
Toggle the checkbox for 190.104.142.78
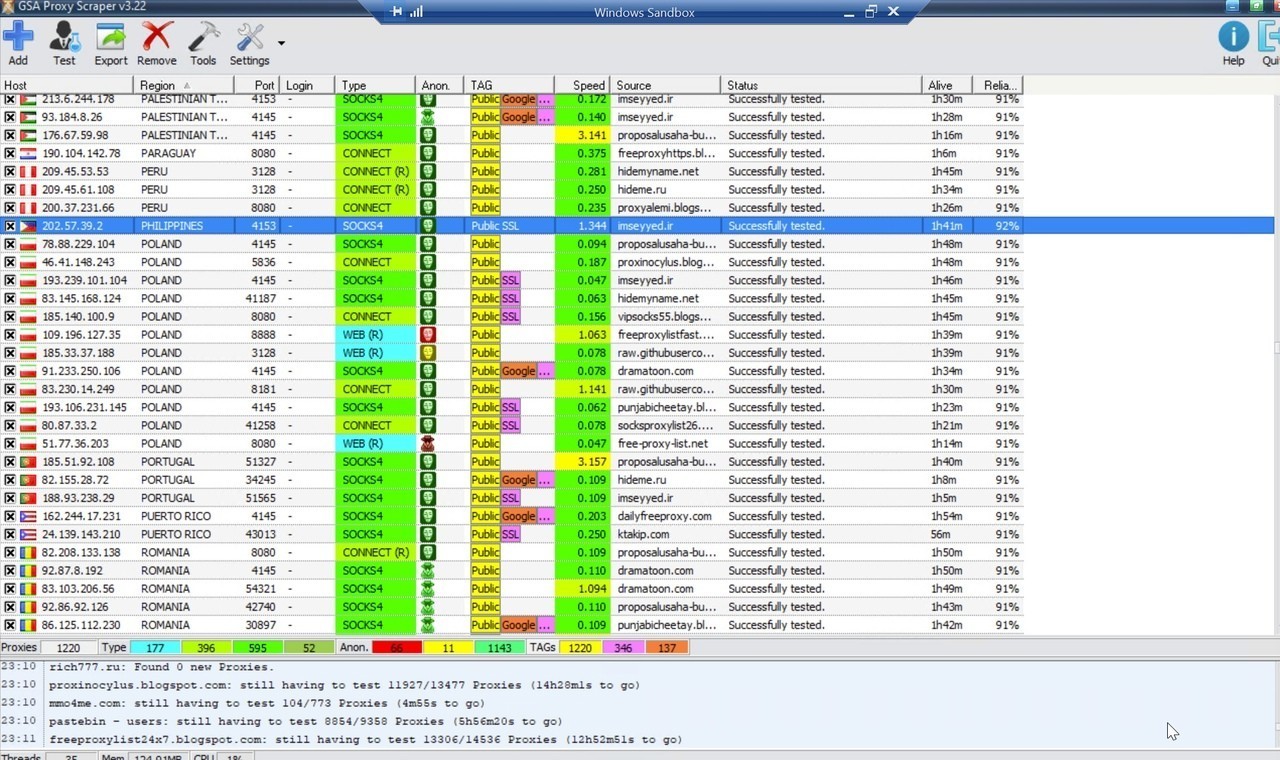[10, 154]
